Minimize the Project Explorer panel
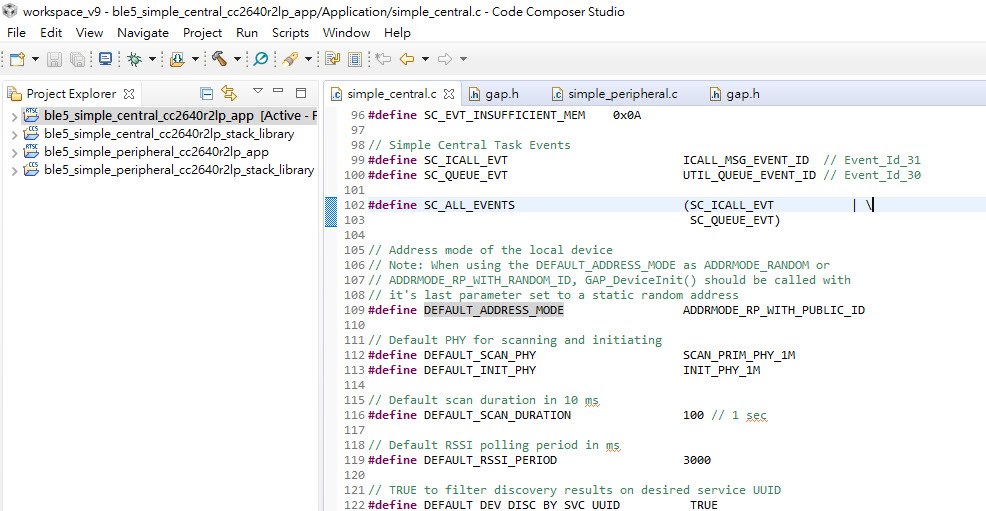This screenshot has width=986, height=511. 279,91
